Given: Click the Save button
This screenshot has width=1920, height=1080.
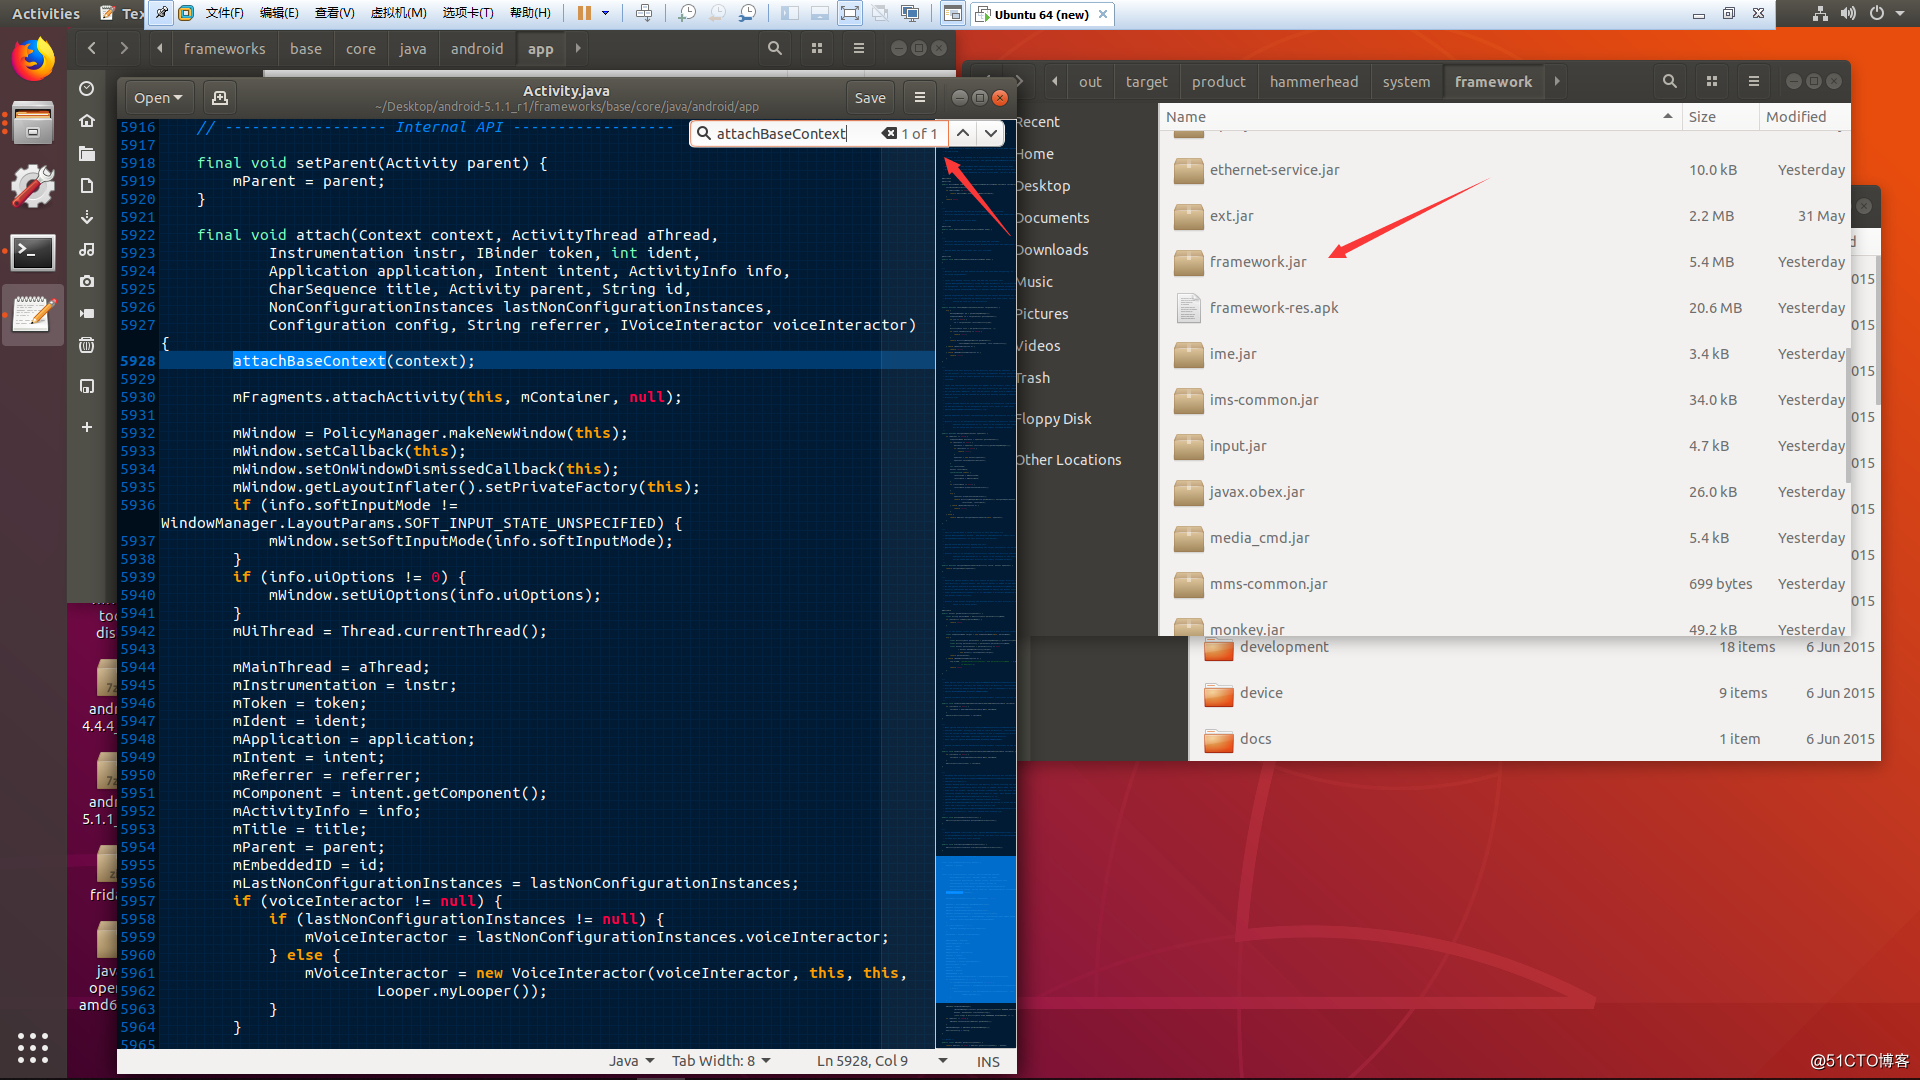Looking at the screenshot, I should coord(869,98).
